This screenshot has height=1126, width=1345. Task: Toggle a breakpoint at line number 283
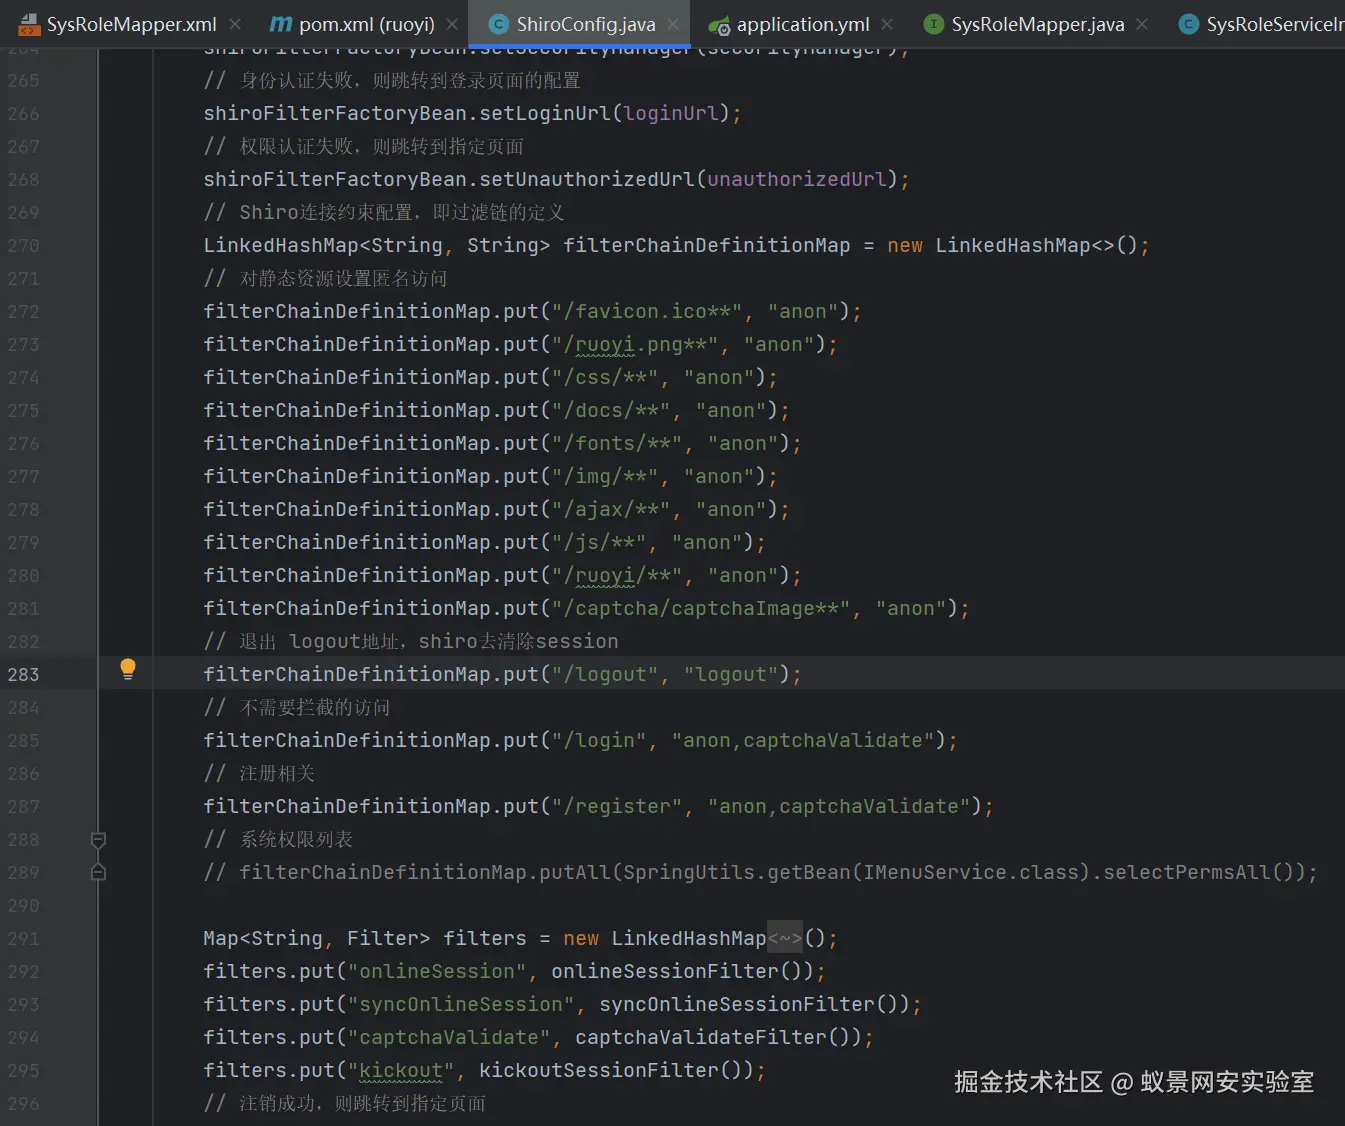coord(23,674)
